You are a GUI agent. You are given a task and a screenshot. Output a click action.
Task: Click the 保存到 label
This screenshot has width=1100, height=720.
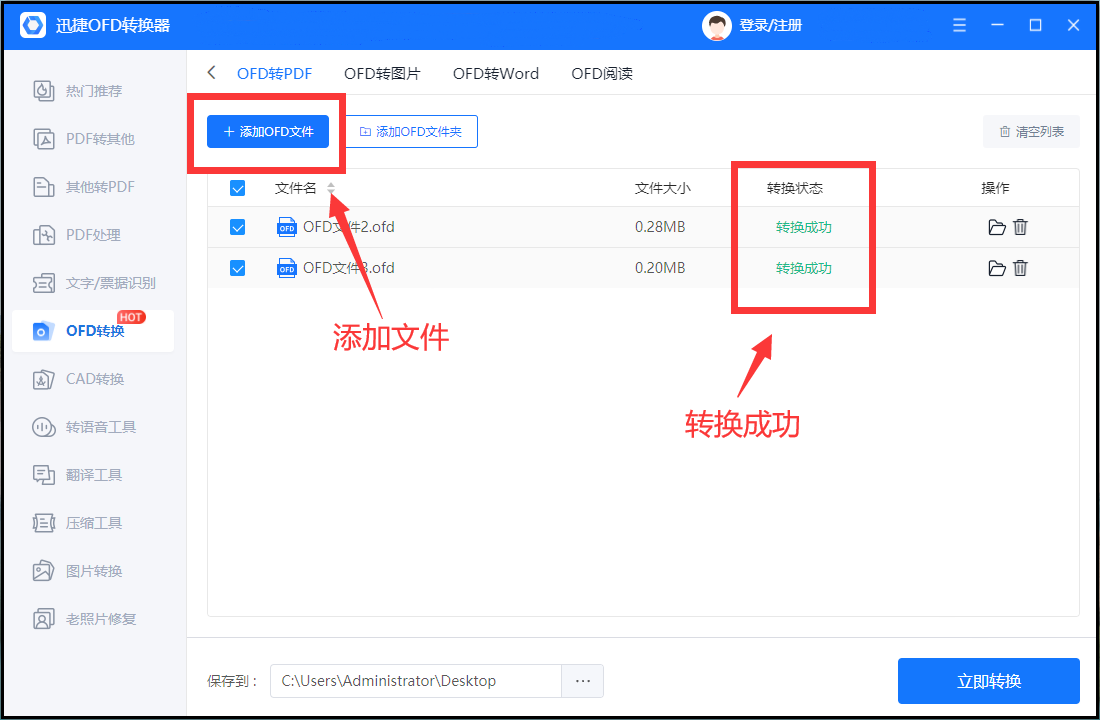click(x=233, y=681)
